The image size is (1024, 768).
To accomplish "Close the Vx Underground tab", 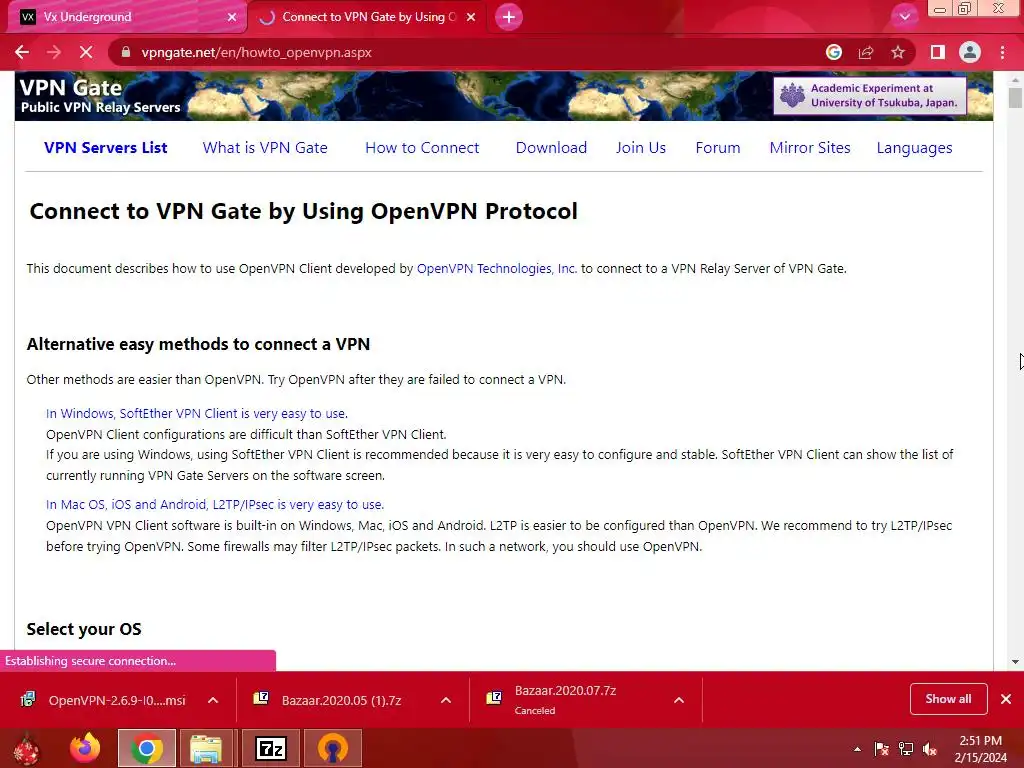I will (x=232, y=17).
